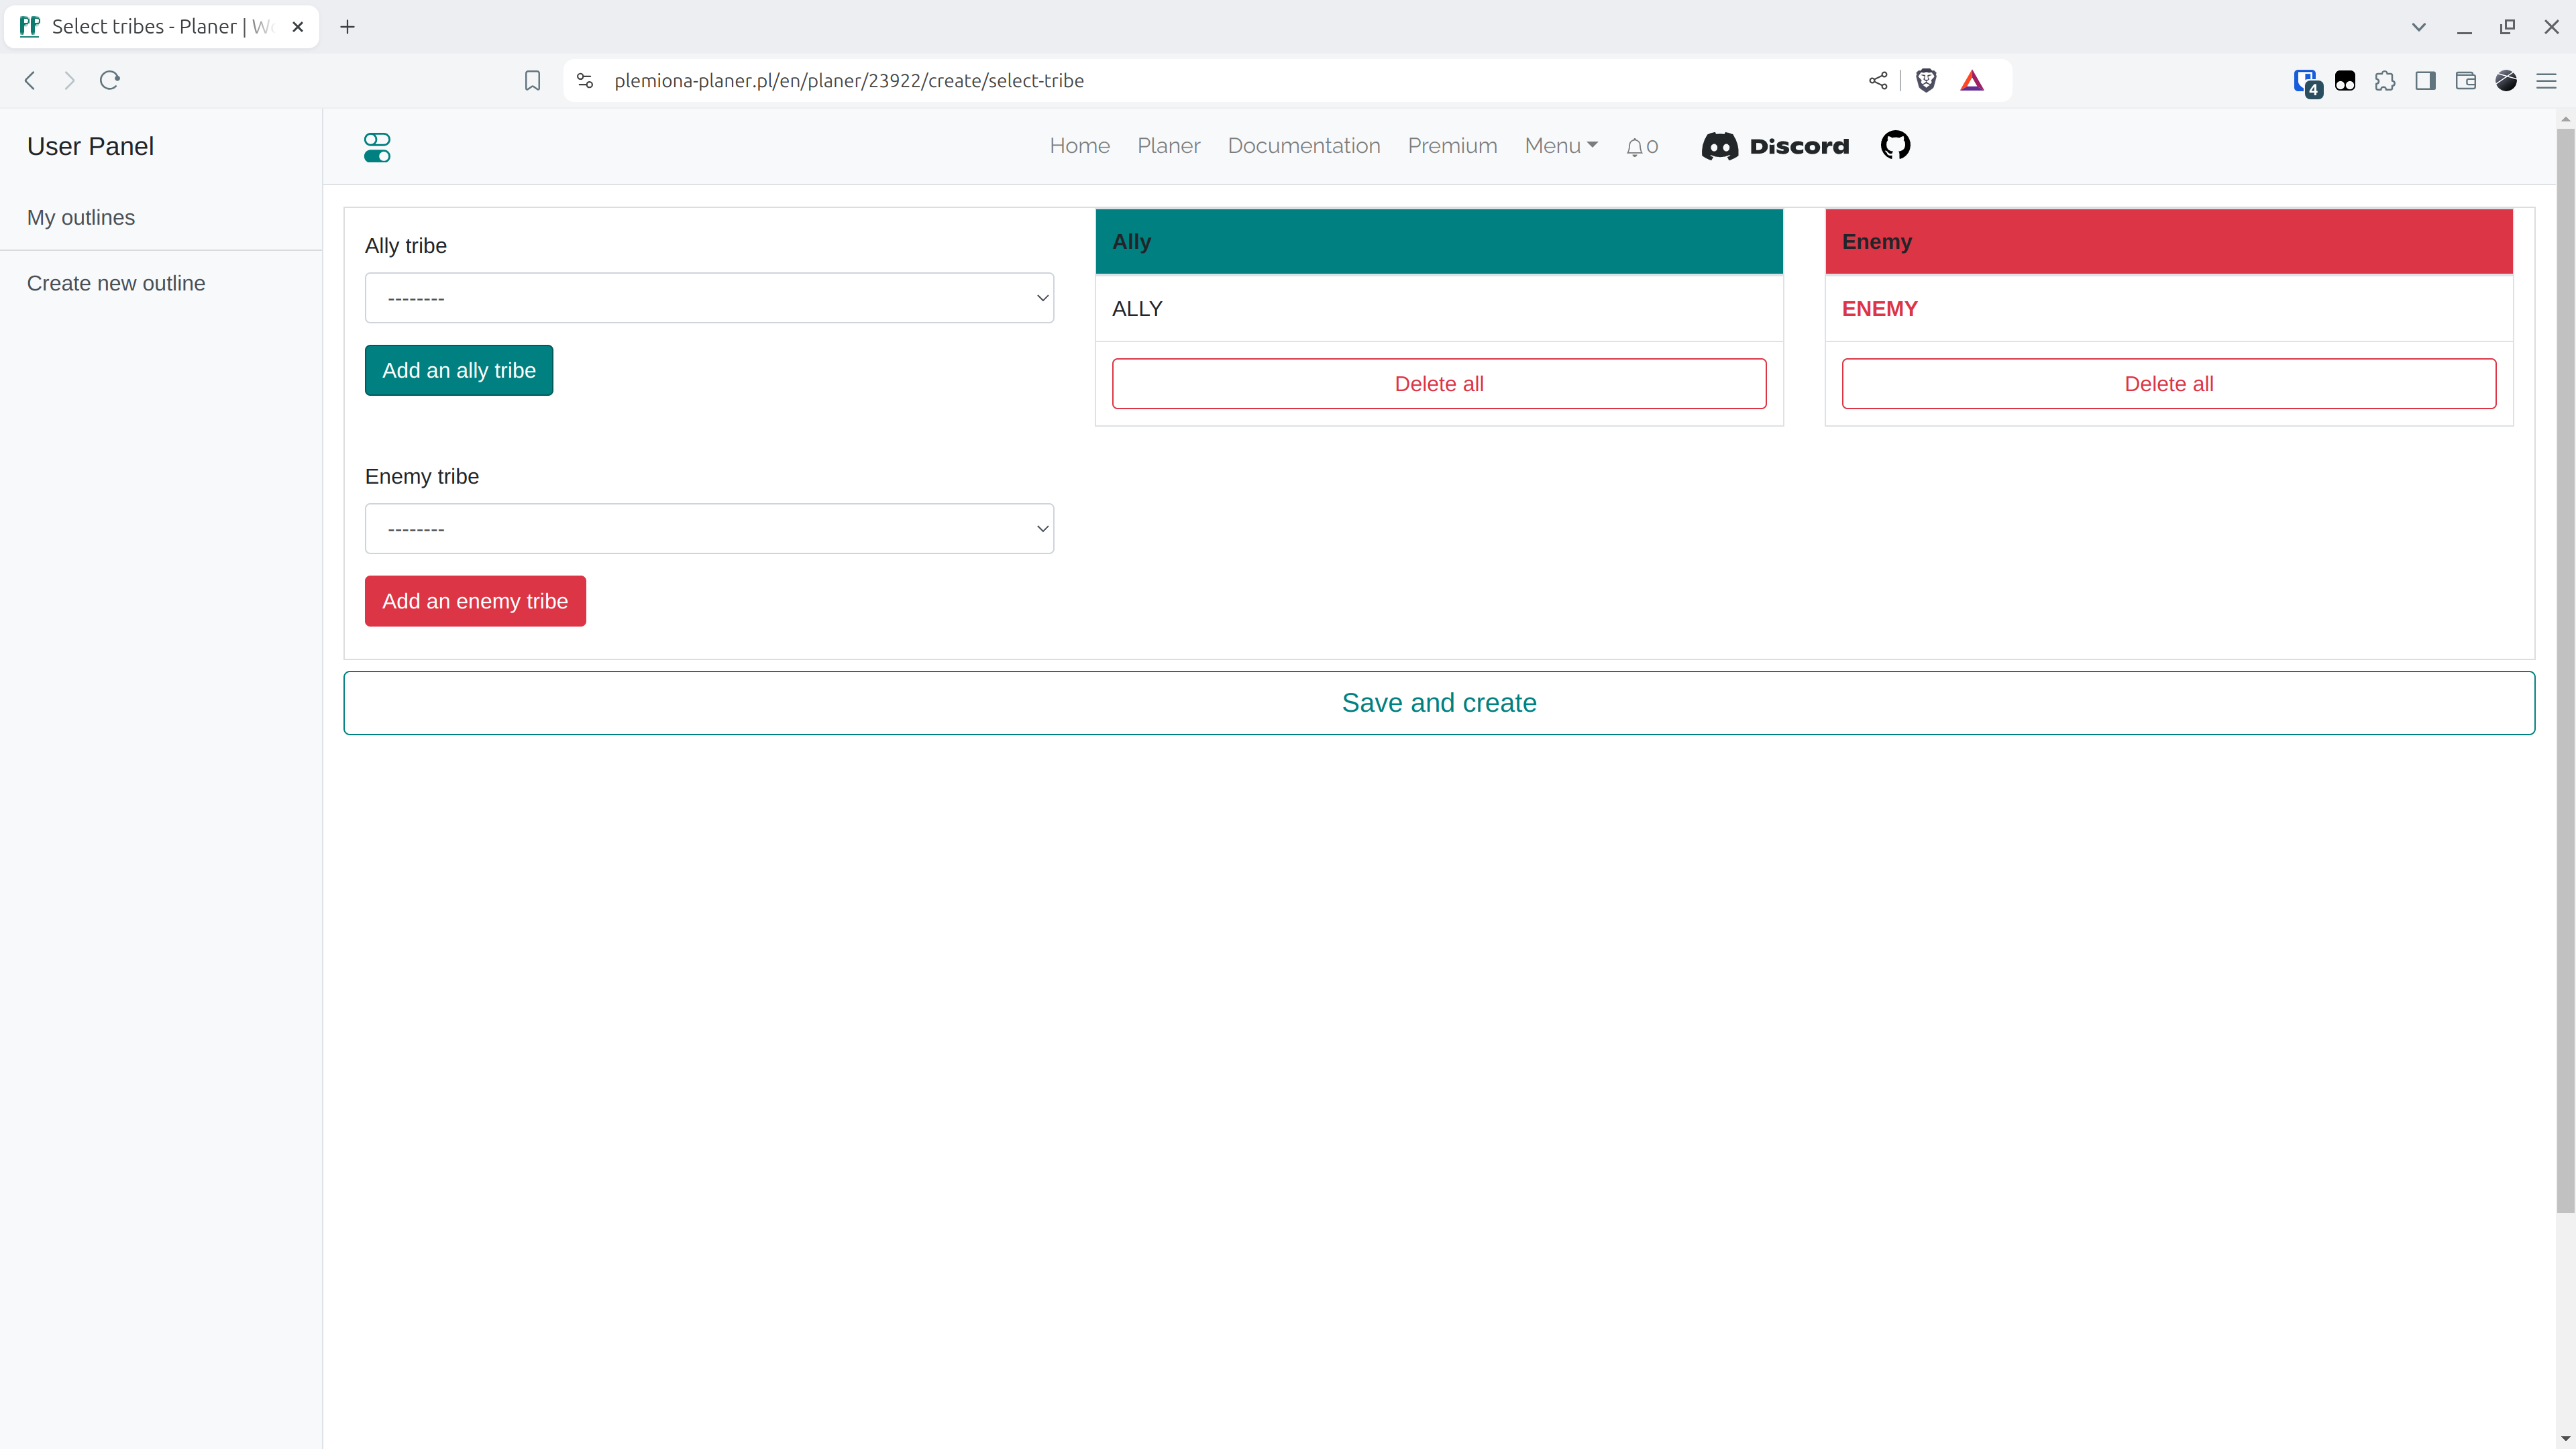Open the Premium nav item

pyautogui.click(x=1452, y=146)
